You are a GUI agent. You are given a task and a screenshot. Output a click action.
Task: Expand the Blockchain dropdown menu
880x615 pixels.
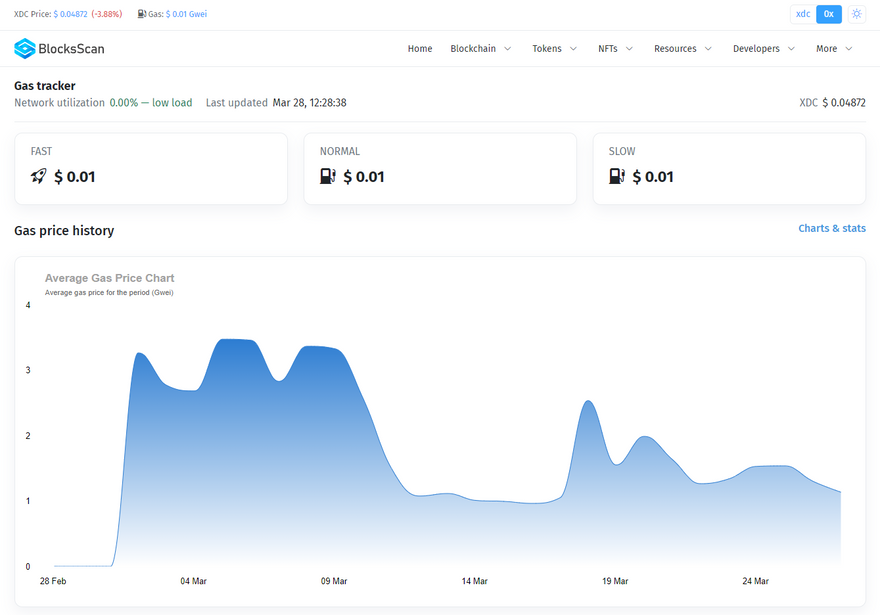[480, 48]
